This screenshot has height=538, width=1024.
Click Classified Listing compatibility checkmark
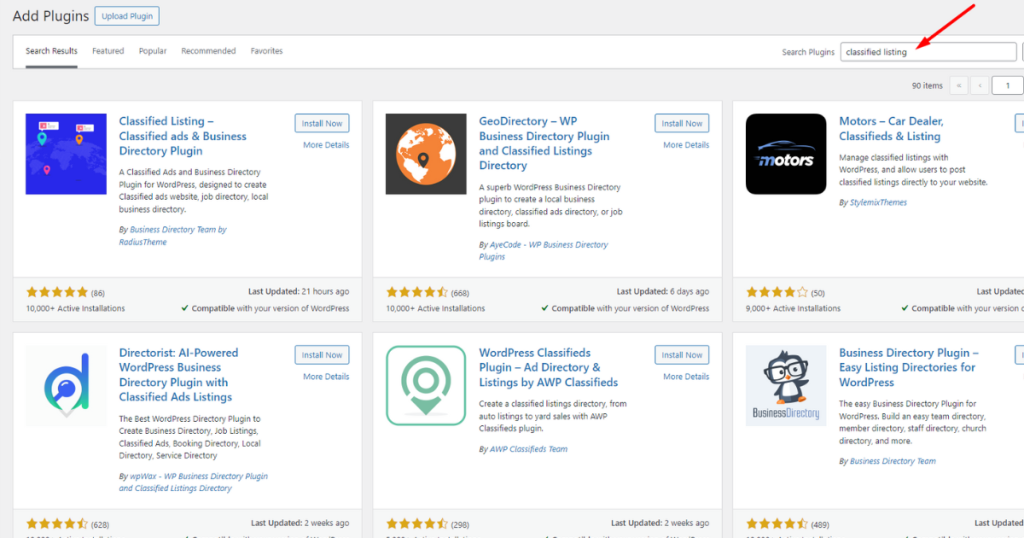pos(185,308)
